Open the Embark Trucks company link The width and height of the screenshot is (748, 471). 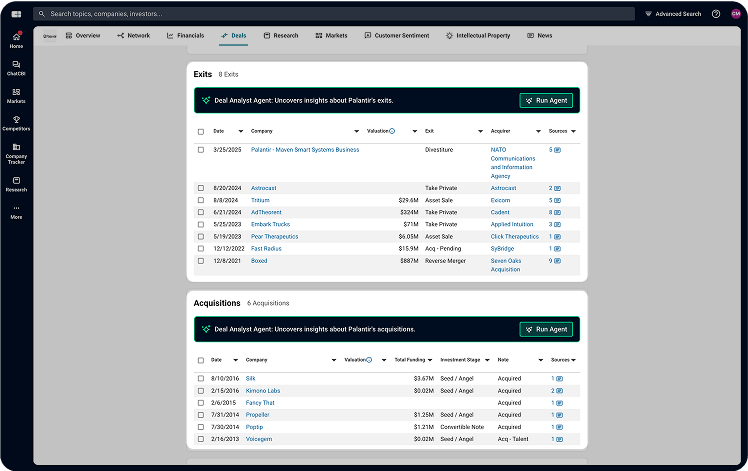(x=270, y=224)
